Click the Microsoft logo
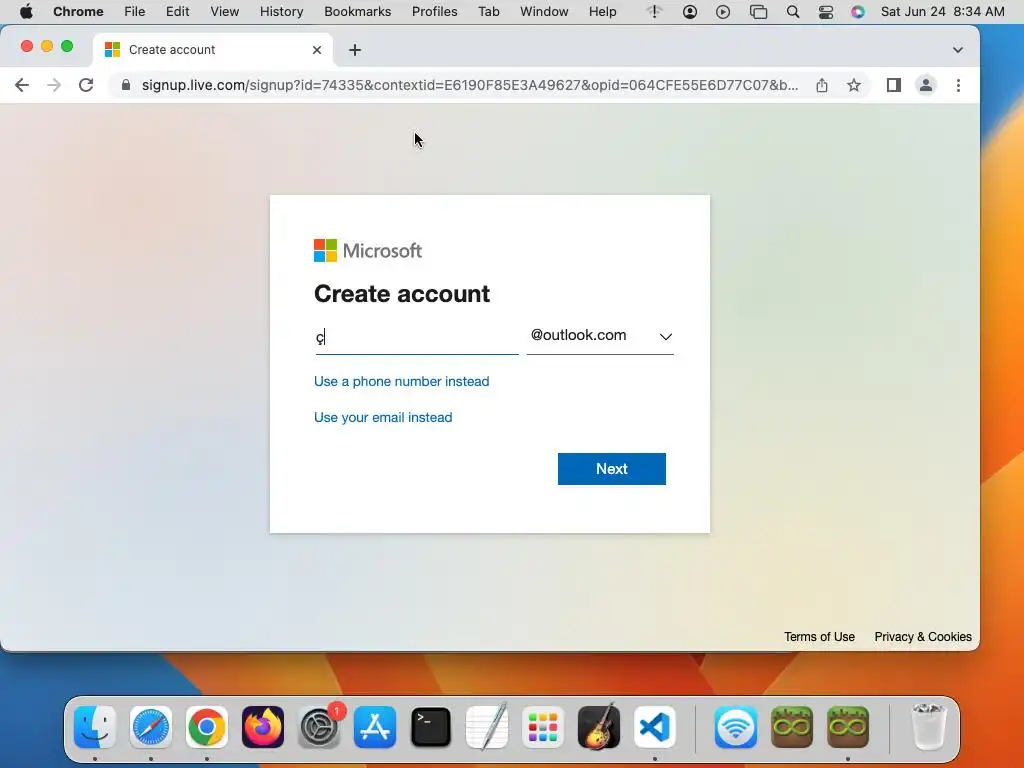Viewport: 1024px width, 768px height. point(368,251)
